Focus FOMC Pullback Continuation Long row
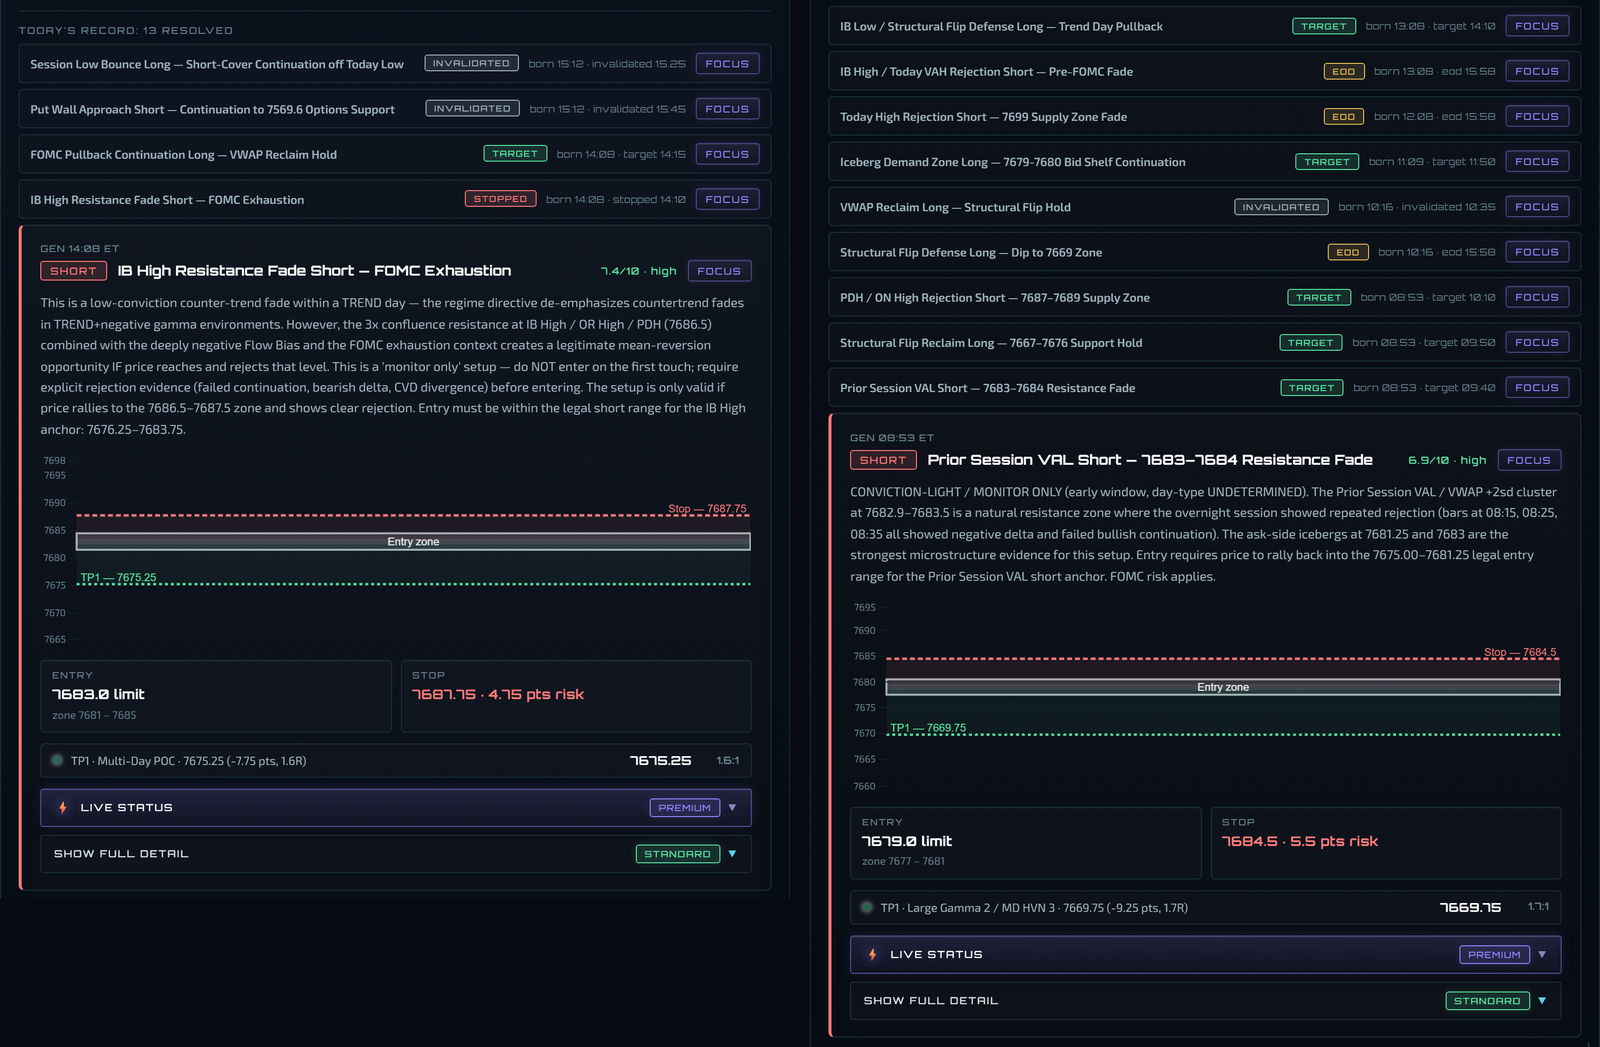 coord(727,154)
